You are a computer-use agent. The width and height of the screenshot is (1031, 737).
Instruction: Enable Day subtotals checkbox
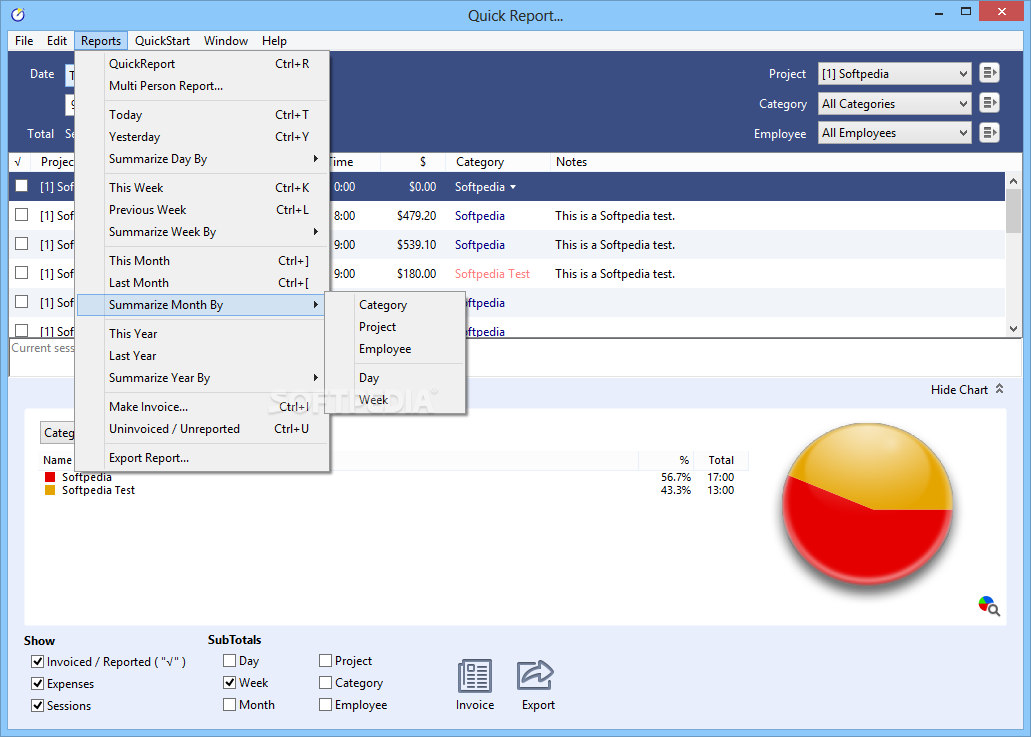pos(229,661)
